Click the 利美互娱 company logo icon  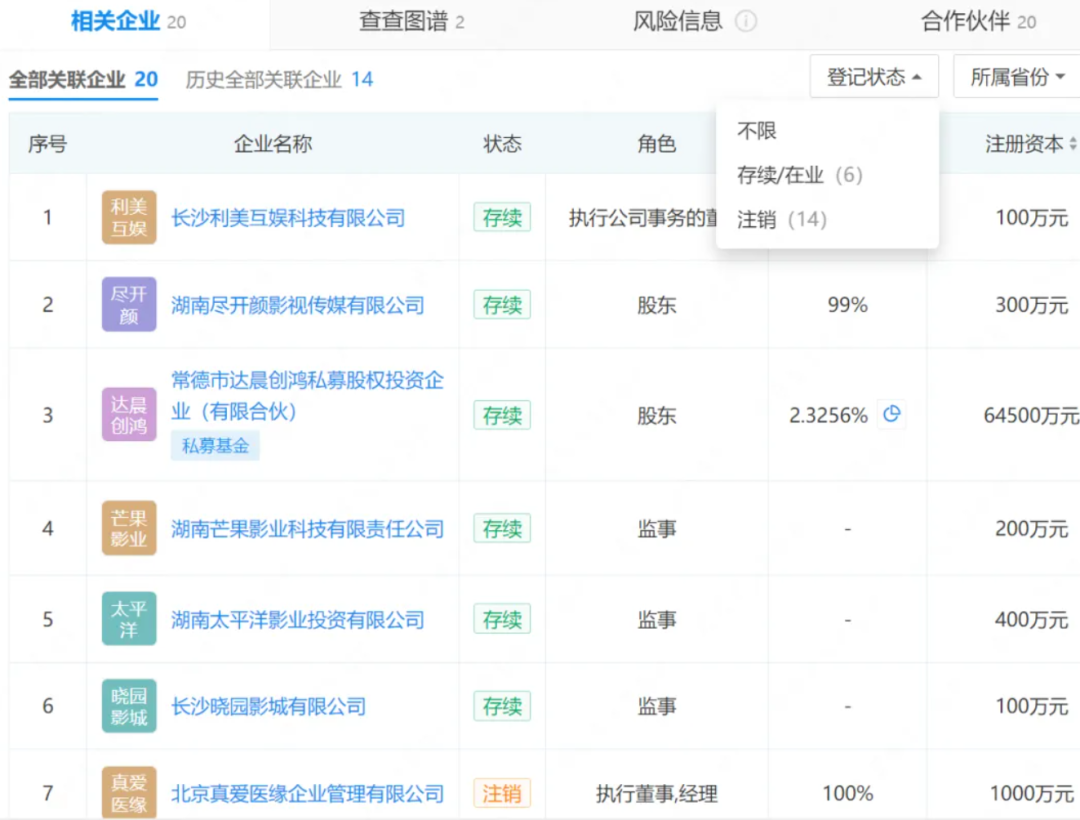[x=128, y=217]
